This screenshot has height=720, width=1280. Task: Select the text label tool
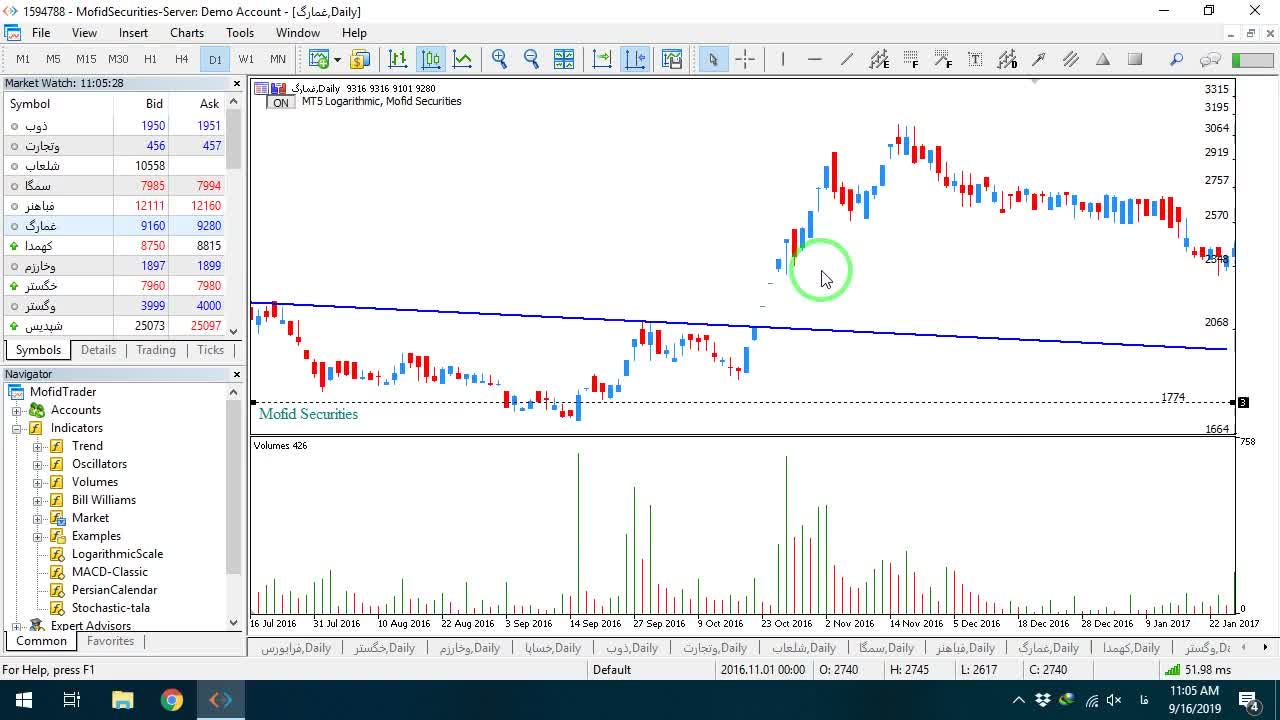pyautogui.click(x=975, y=59)
